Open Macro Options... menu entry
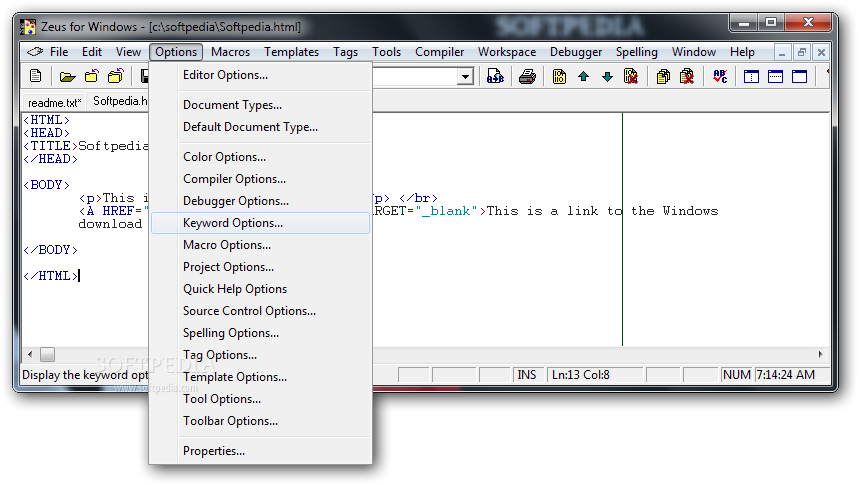The width and height of the screenshot is (859, 485). click(x=261, y=245)
